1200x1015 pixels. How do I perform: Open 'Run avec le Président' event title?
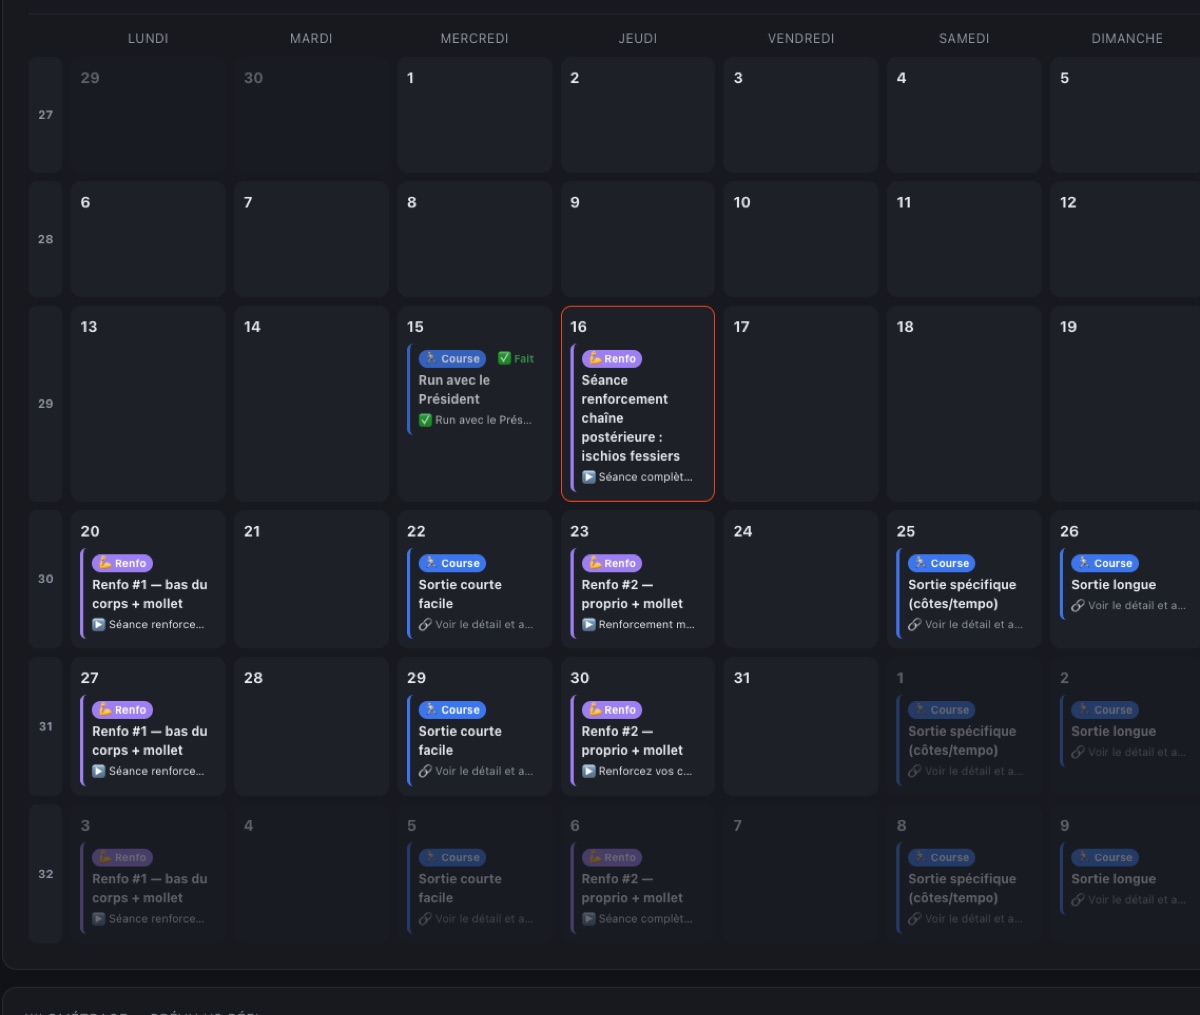pyautogui.click(x=454, y=389)
